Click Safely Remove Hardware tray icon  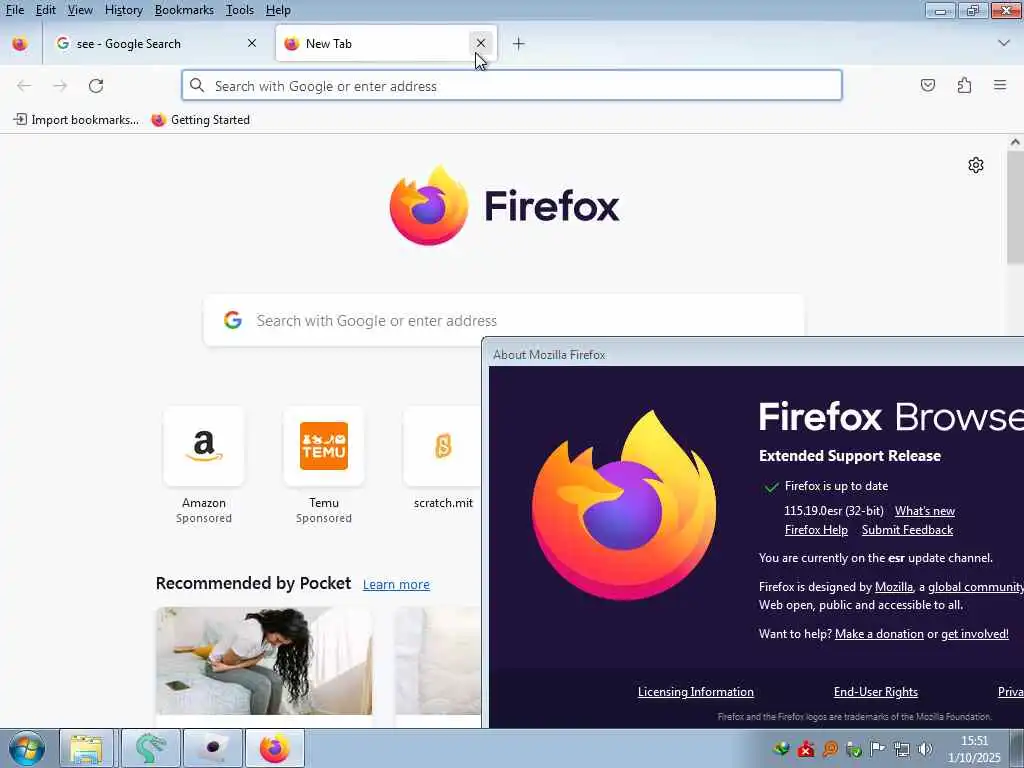pos(854,749)
